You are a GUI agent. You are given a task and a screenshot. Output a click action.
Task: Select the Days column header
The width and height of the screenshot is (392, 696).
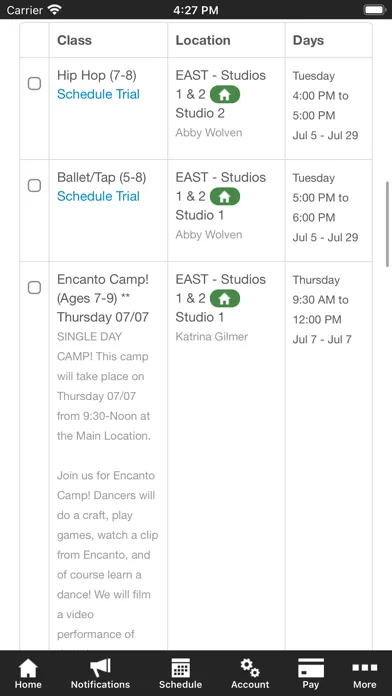(308, 40)
